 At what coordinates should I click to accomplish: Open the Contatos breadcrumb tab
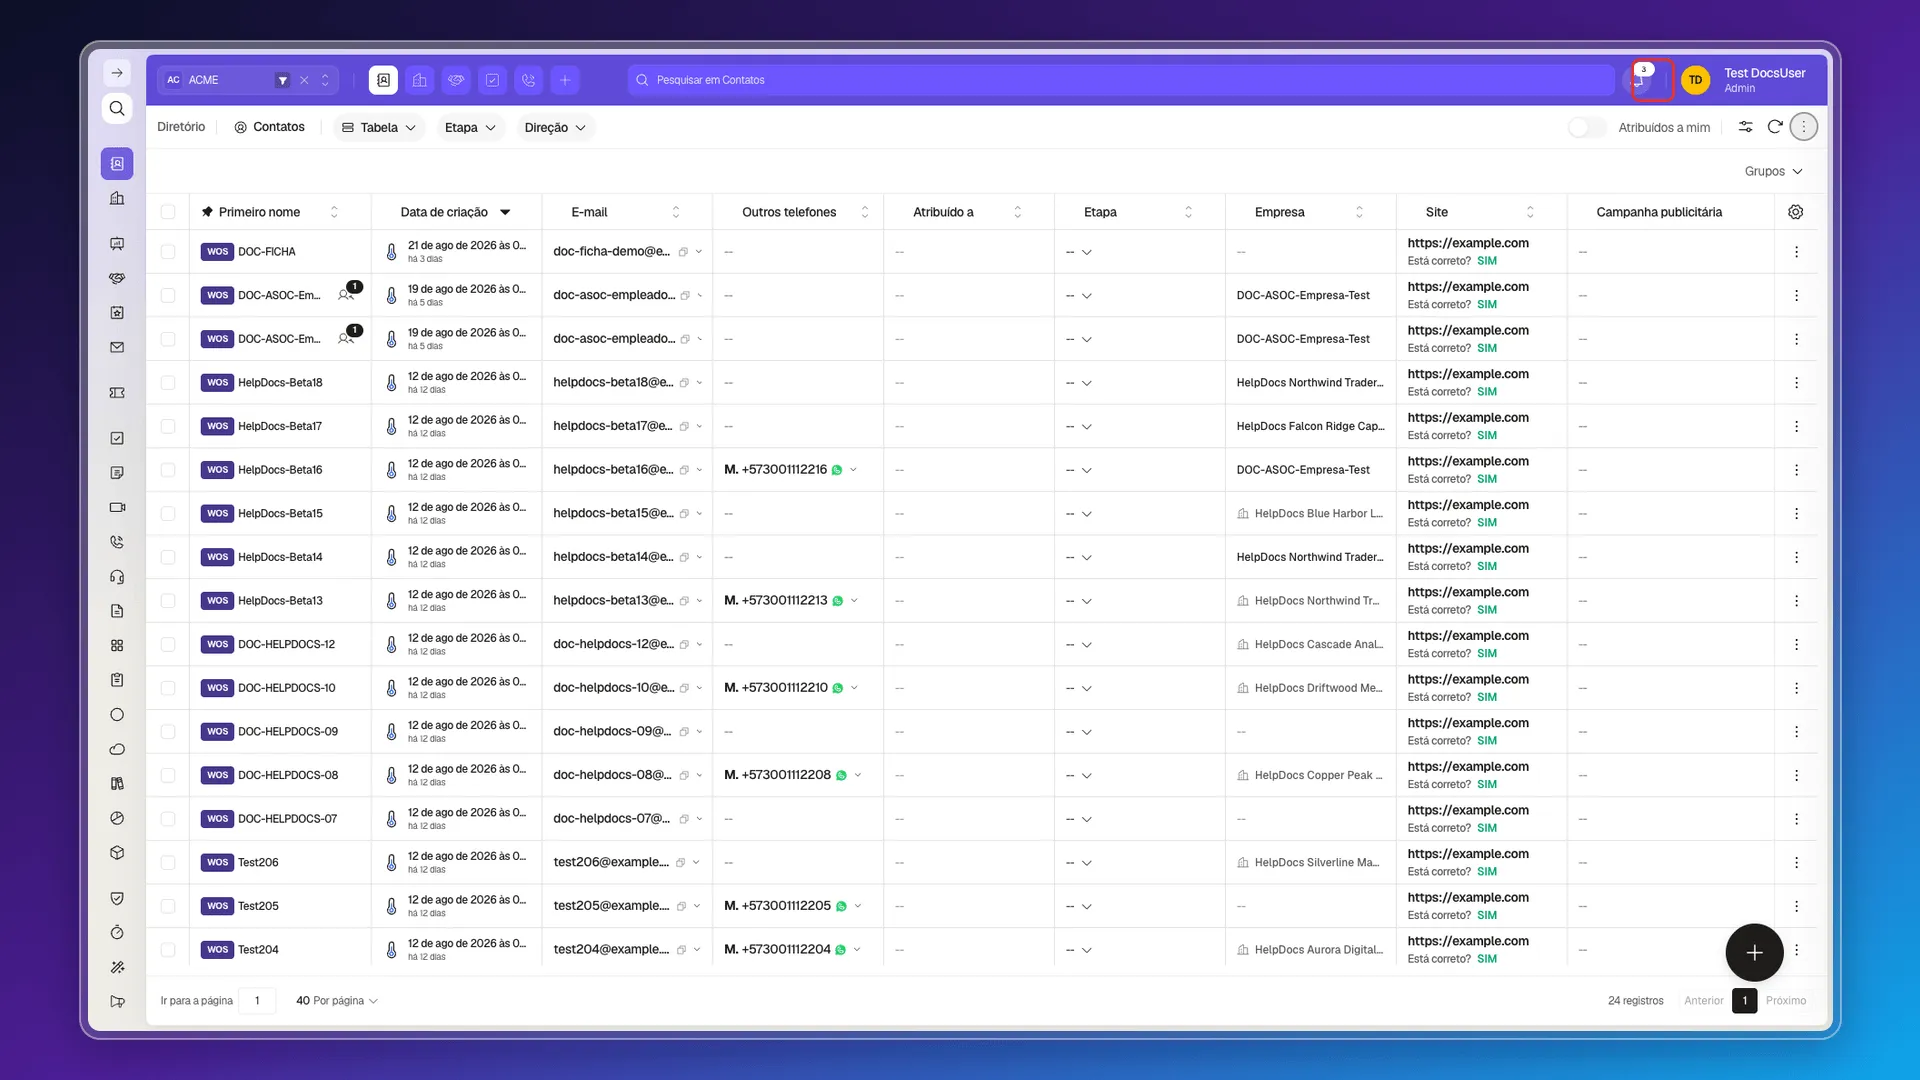270,127
